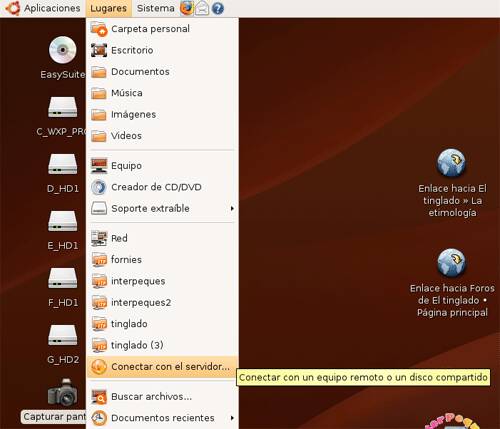The width and height of the screenshot is (500, 429).
Task: Launch Creador de CD/DVD
Action: pos(162,187)
